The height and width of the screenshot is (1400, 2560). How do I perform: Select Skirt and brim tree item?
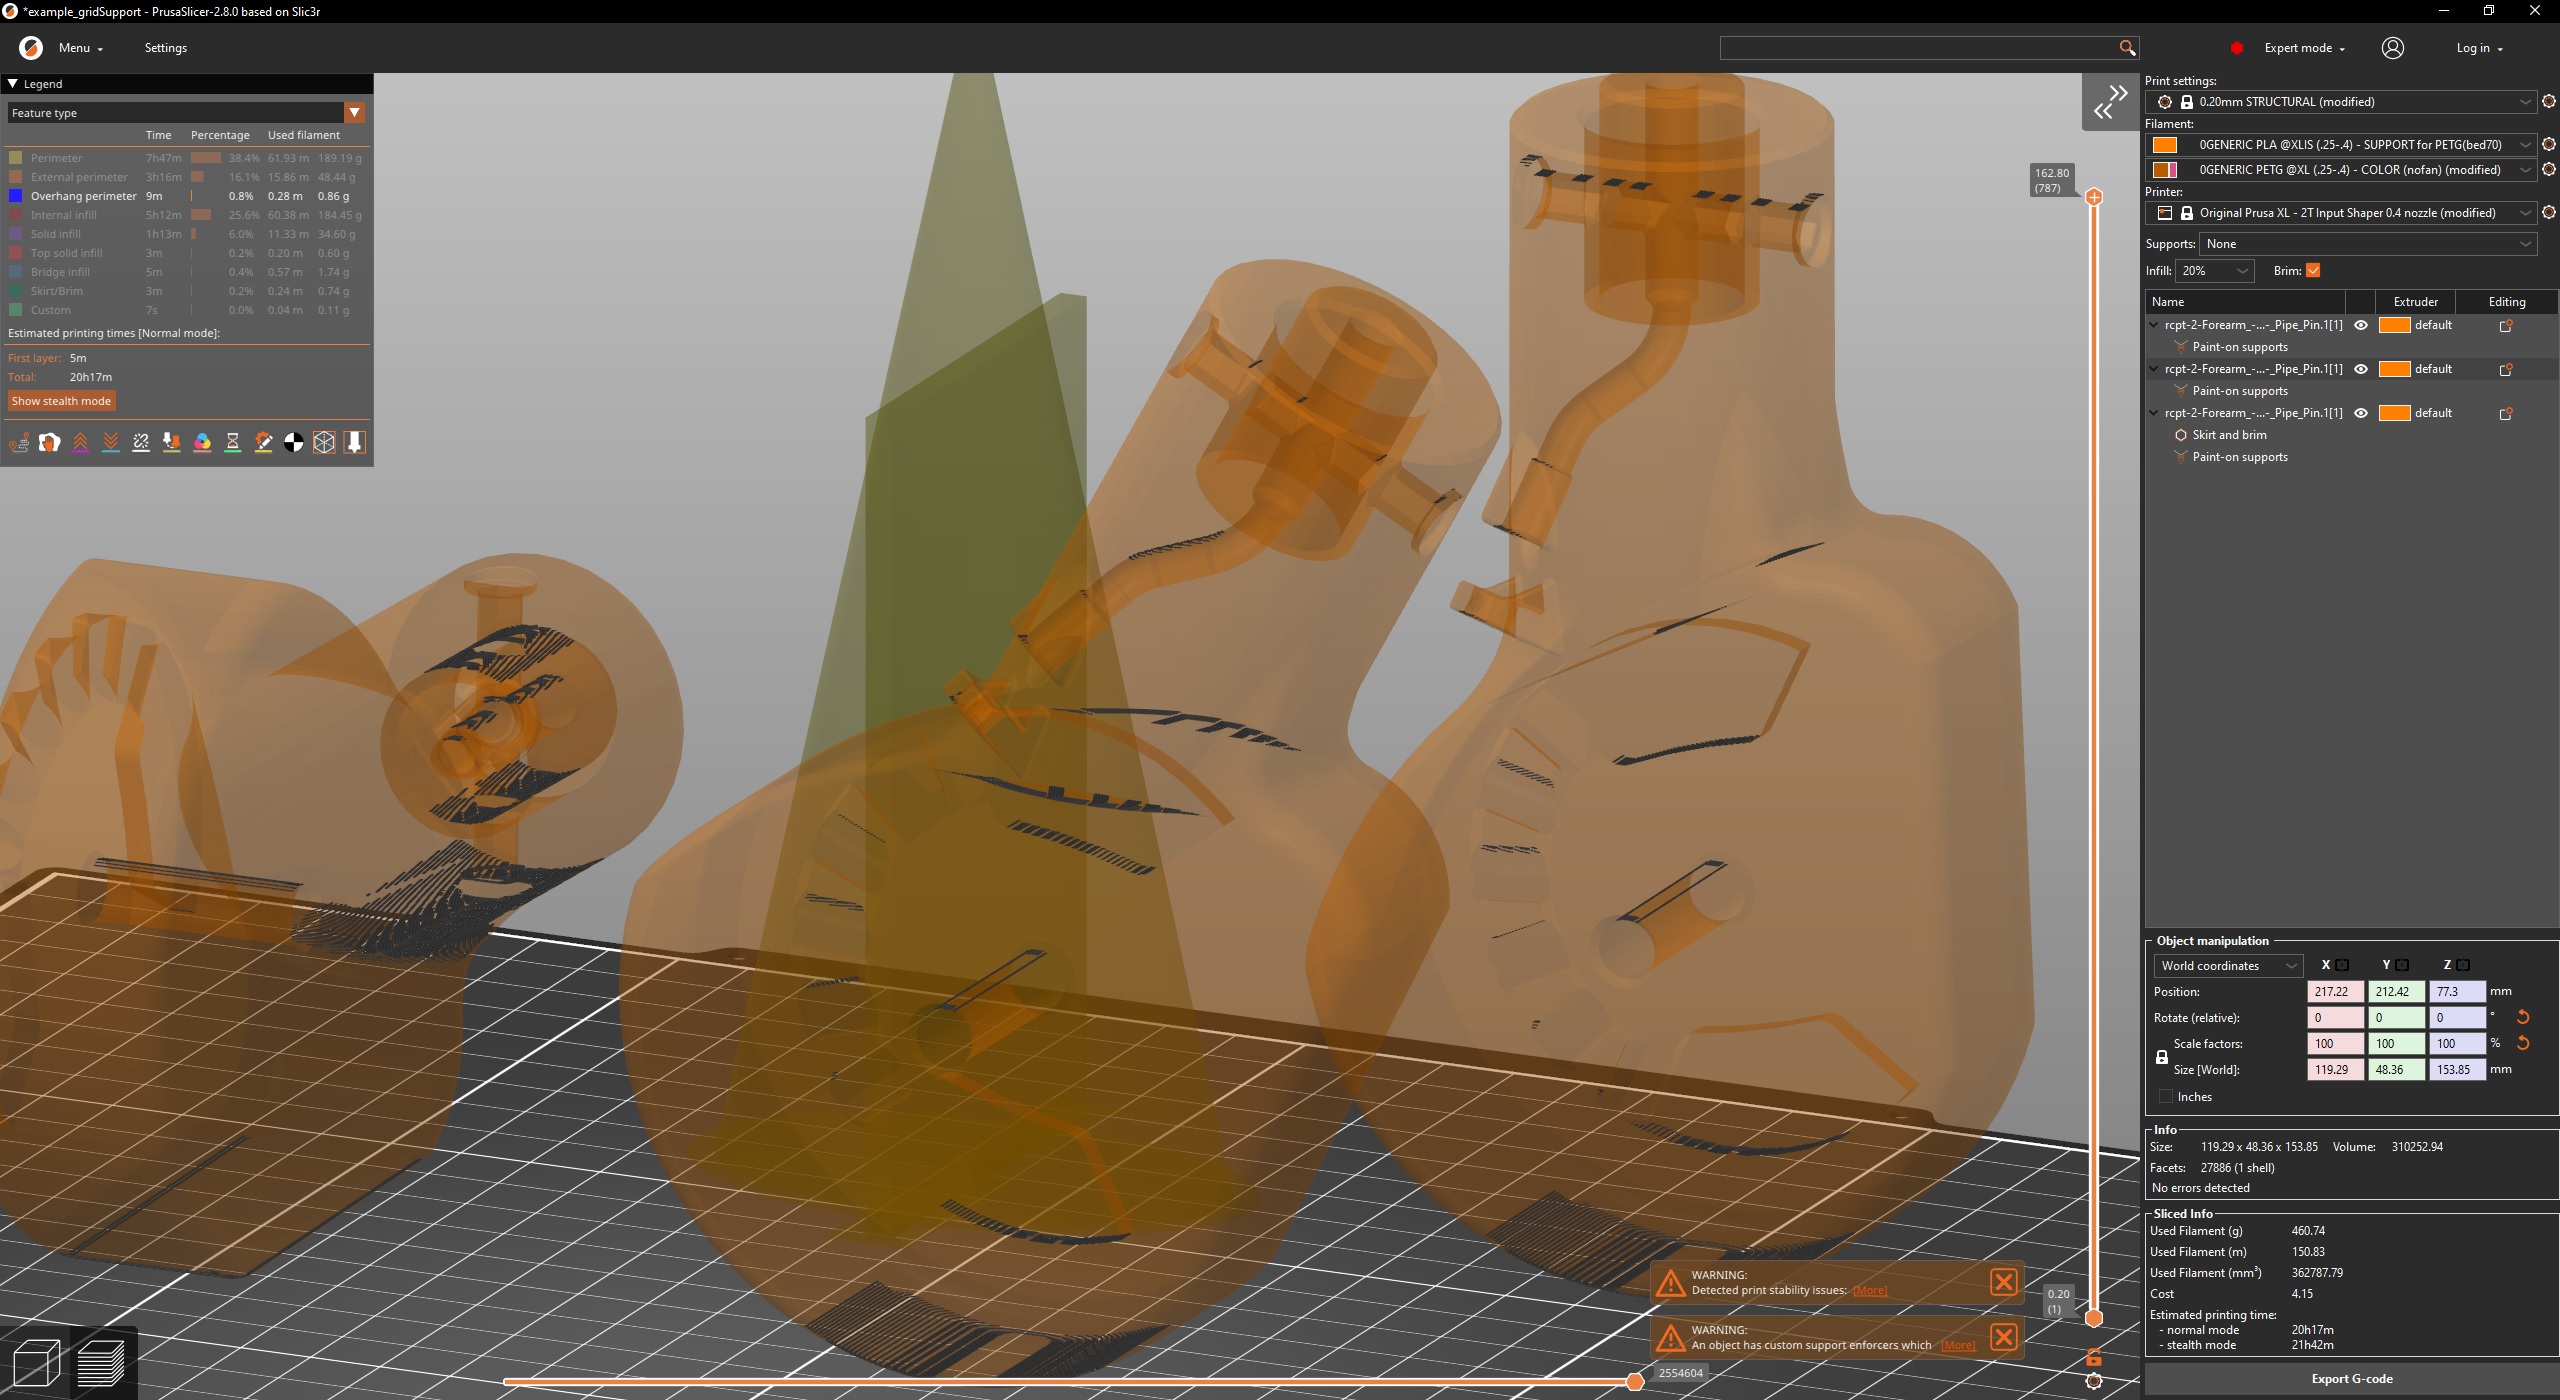point(2229,435)
